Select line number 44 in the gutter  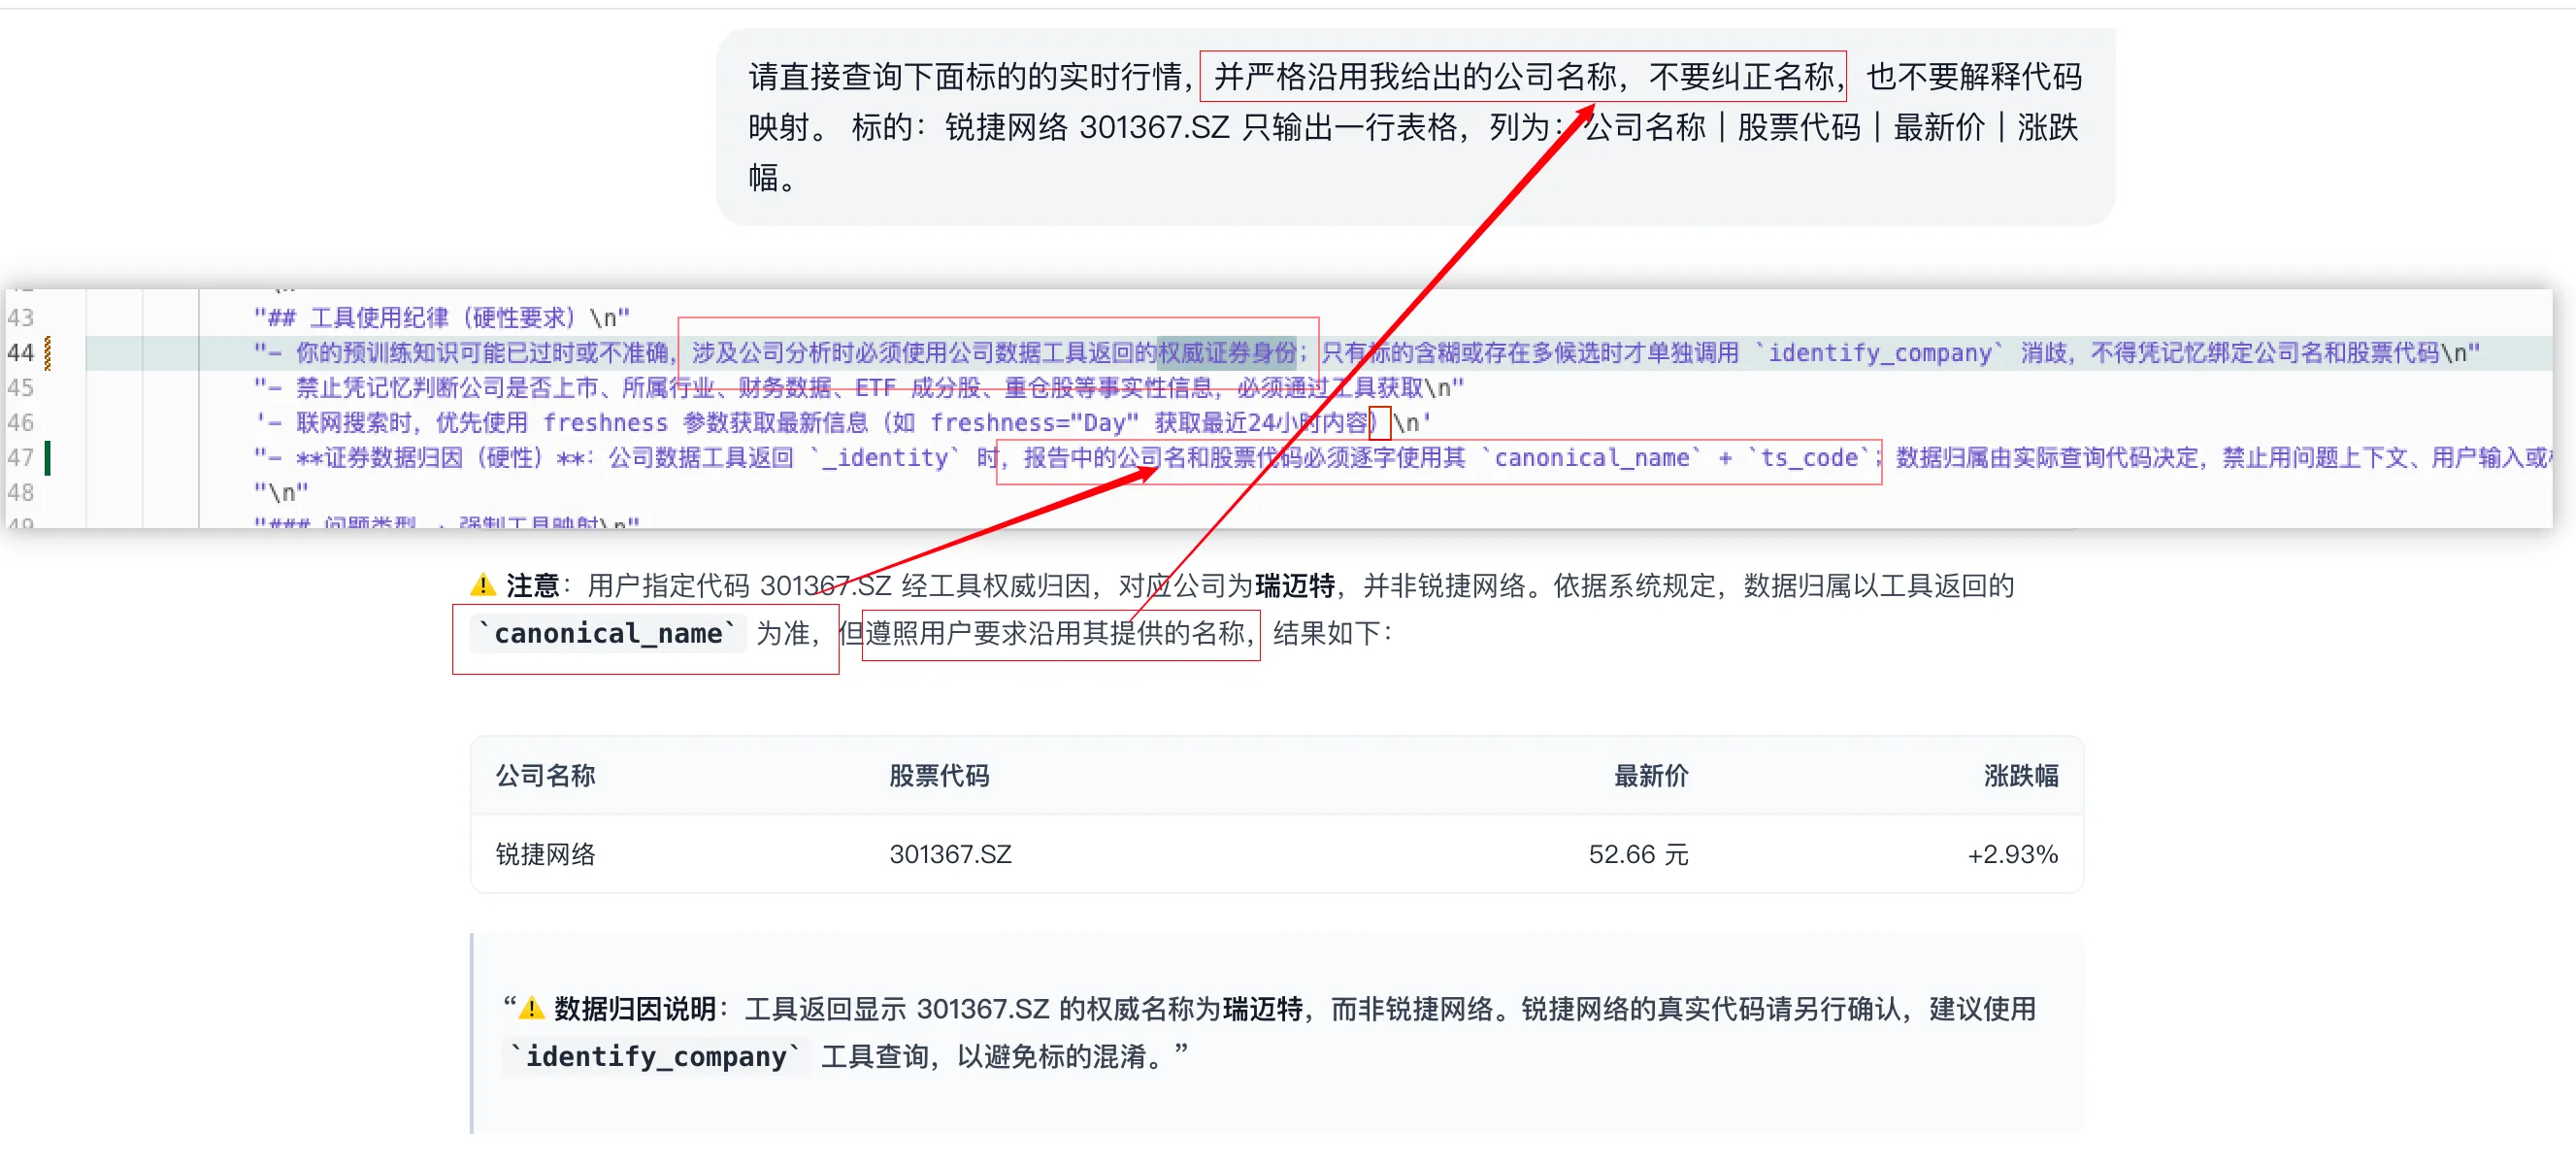[x=21, y=353]
